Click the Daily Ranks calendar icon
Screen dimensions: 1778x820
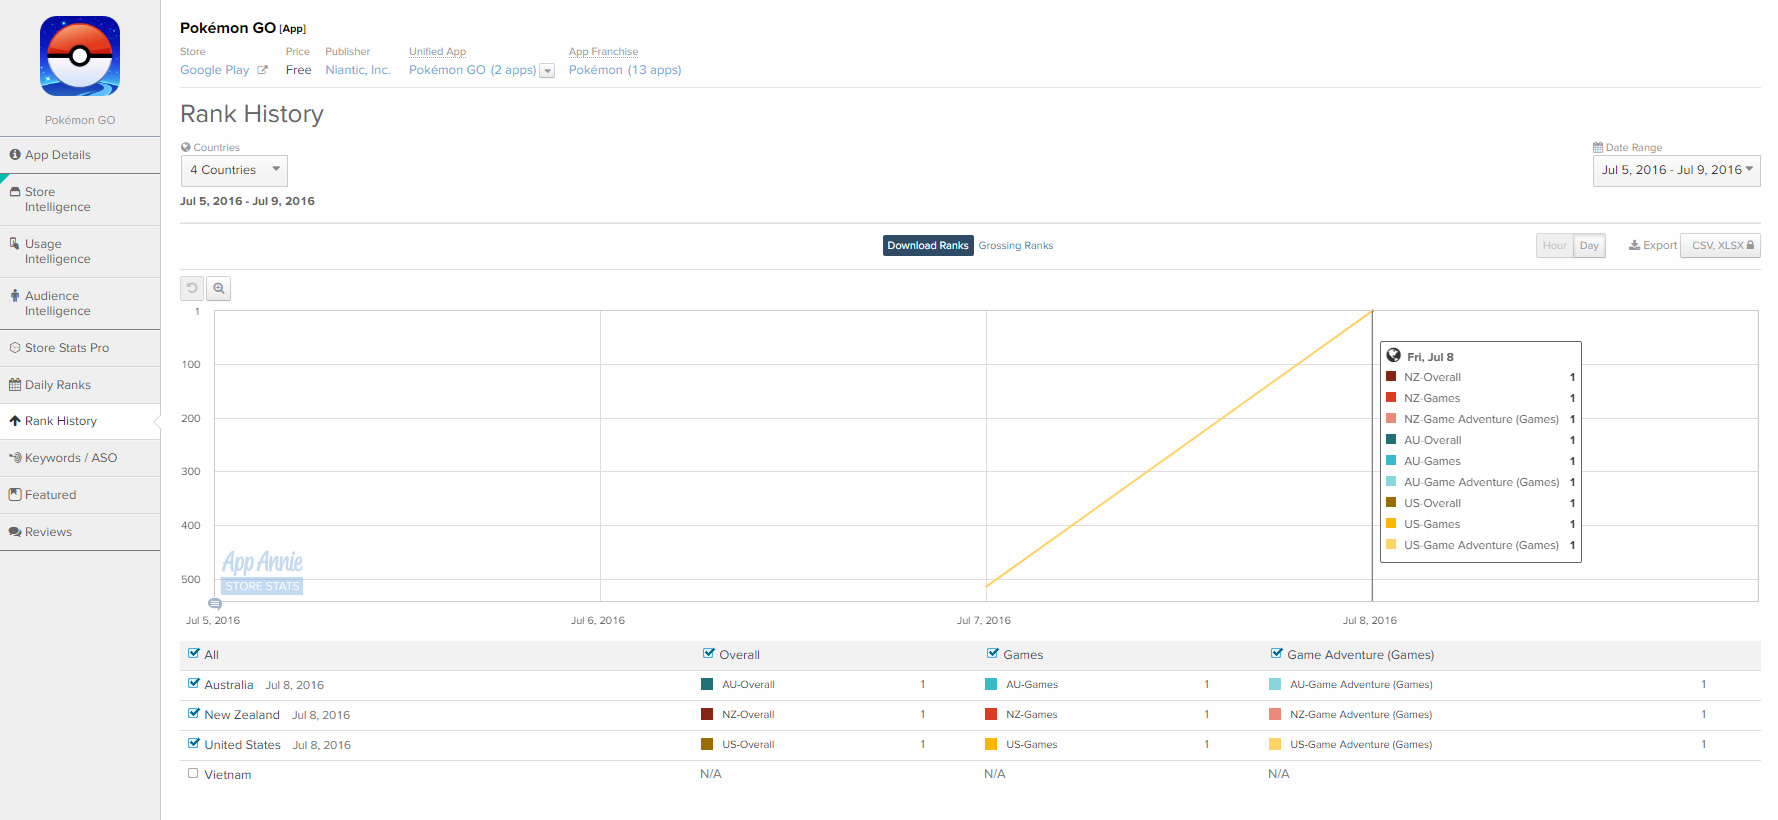point(15,385)
